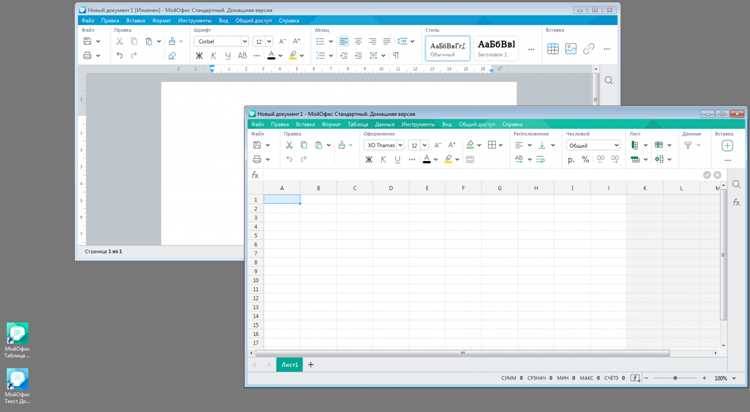This screenshot has height=412, width=750.
Task: Click spreadsheet formula bar input
Action: tap(481, 175)
